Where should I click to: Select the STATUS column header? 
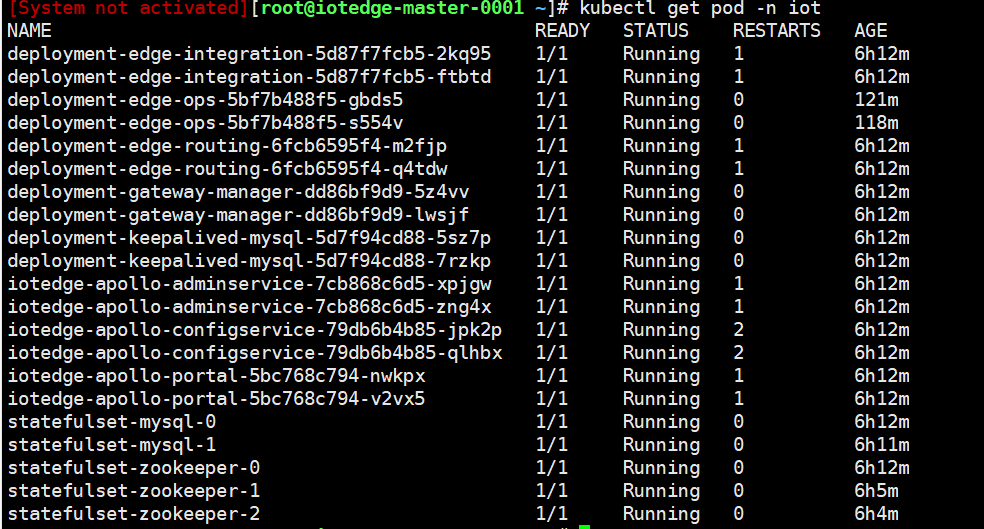[656, 31]
